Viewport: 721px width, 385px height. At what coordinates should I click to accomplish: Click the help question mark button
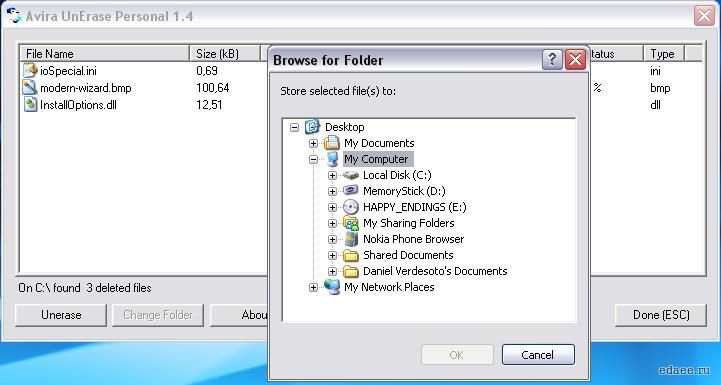click(x=552, y=60)
